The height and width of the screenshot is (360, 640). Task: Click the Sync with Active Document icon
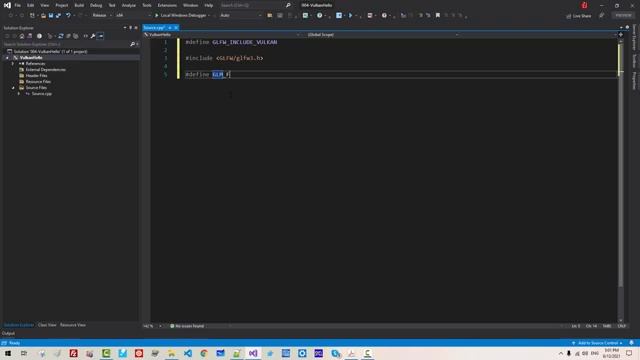[60, 36]
